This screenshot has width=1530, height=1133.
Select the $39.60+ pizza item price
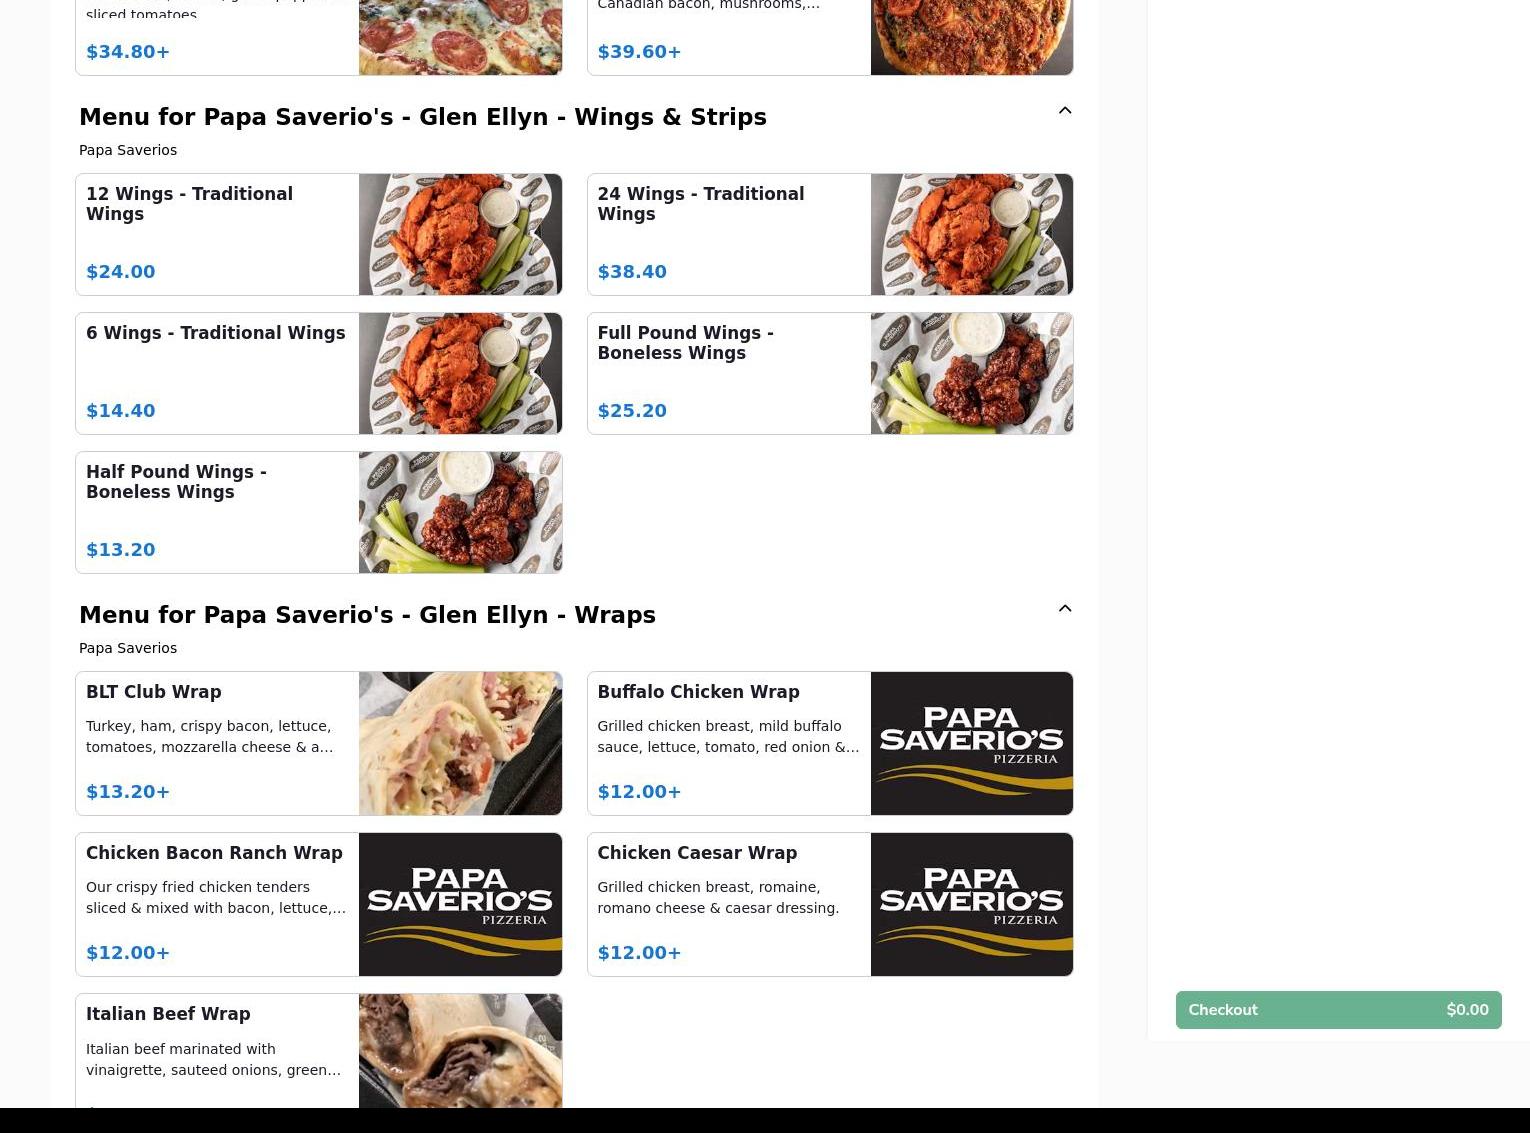(639, 52)
